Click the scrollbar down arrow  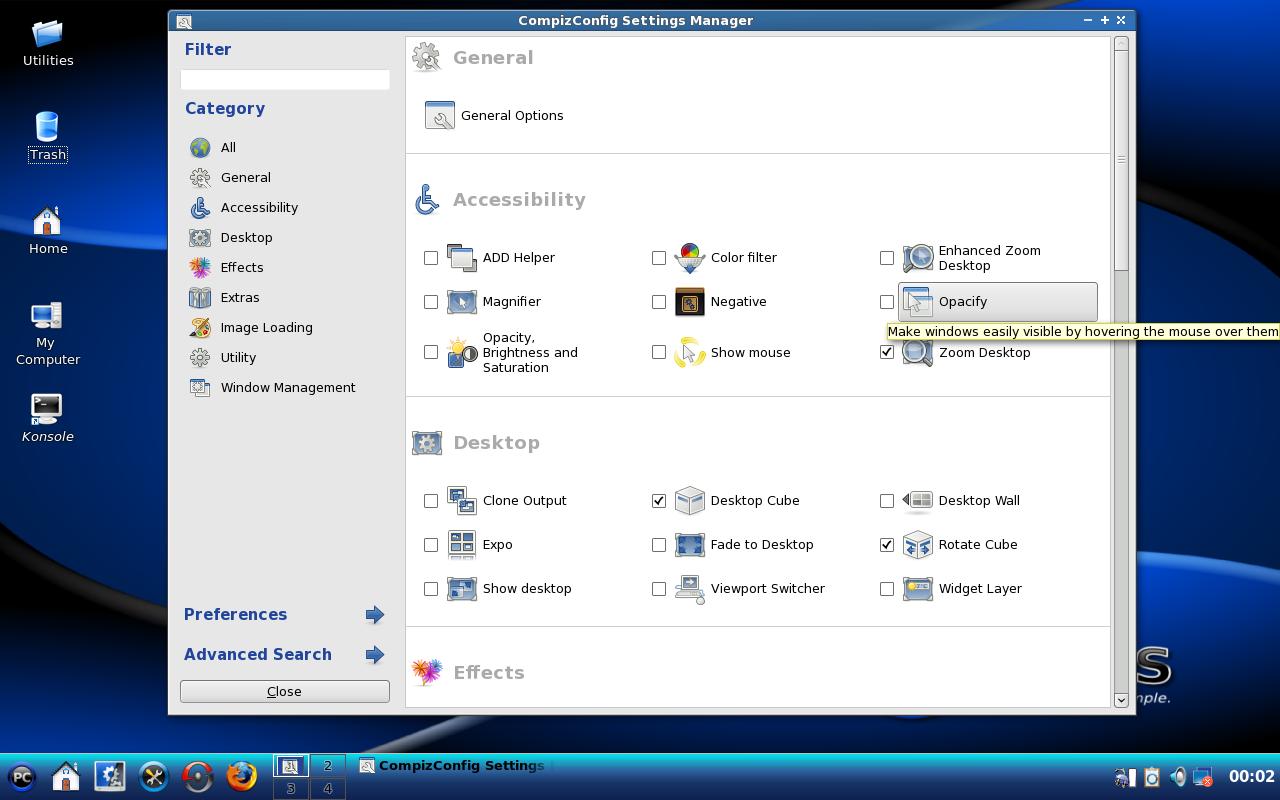pos(1121,700)
